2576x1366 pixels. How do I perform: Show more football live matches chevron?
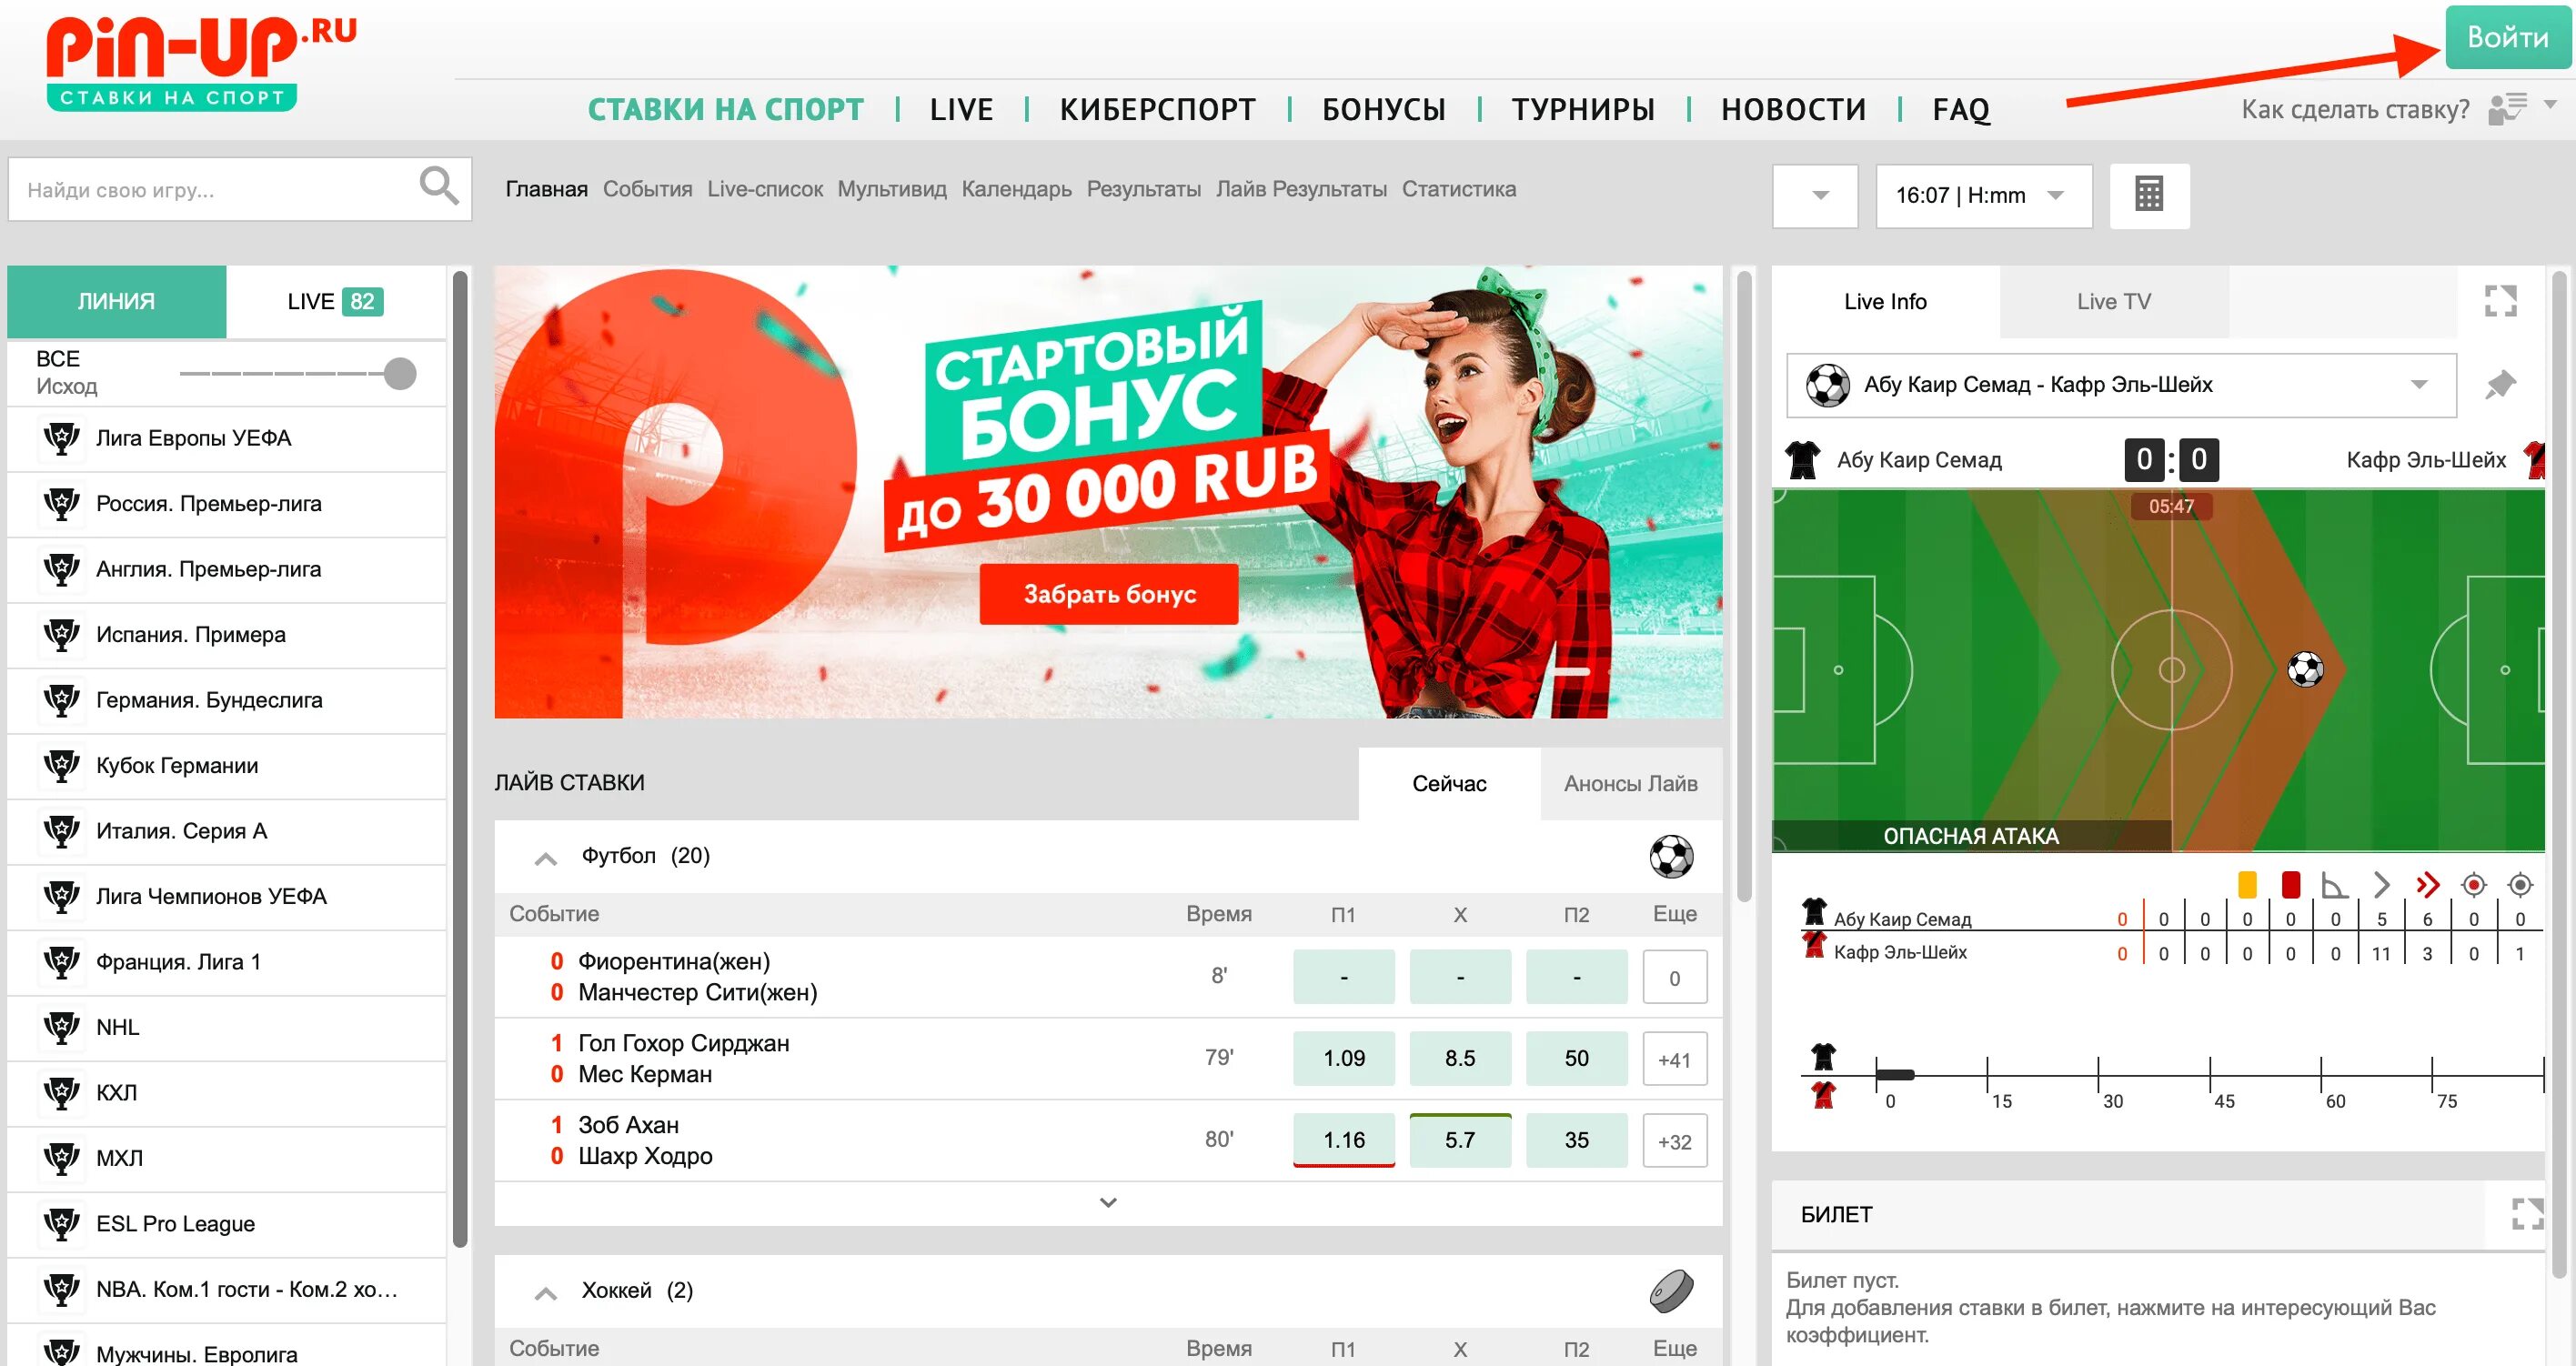coord(1108,1203)
